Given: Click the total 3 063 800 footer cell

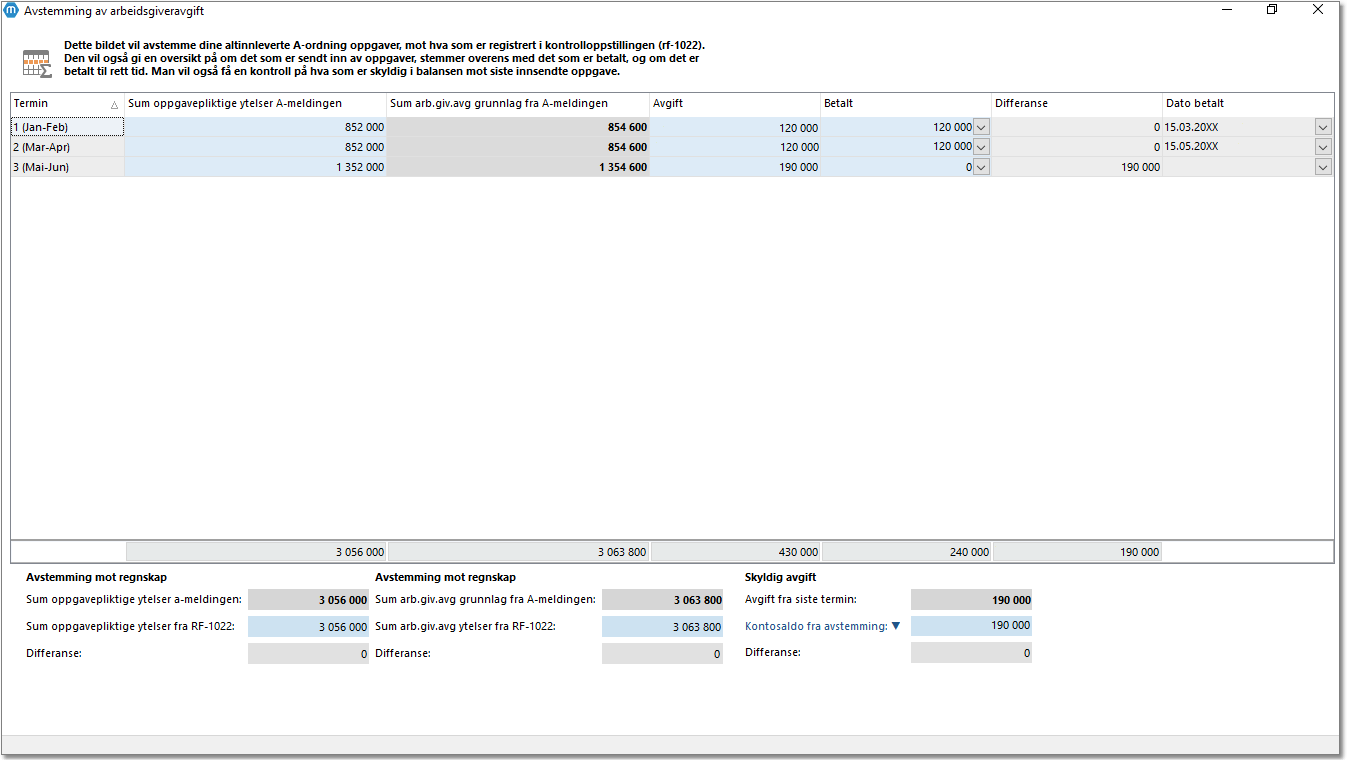Looking at the screenshot, I should 518,552.
